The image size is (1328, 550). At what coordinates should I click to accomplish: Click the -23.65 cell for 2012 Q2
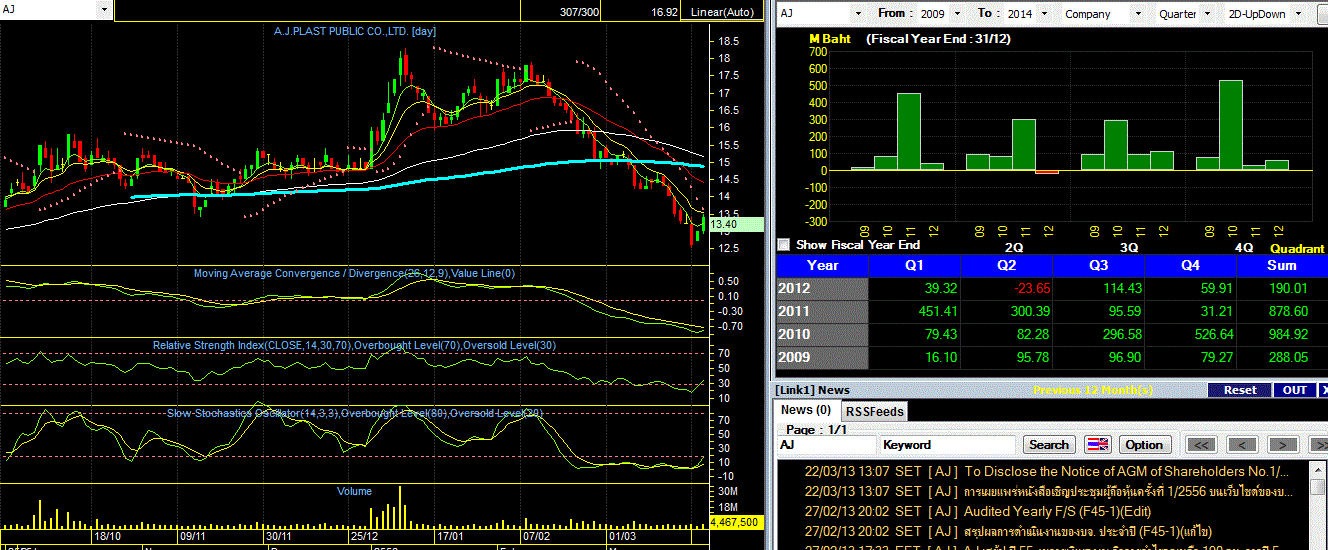(1006, 289)
